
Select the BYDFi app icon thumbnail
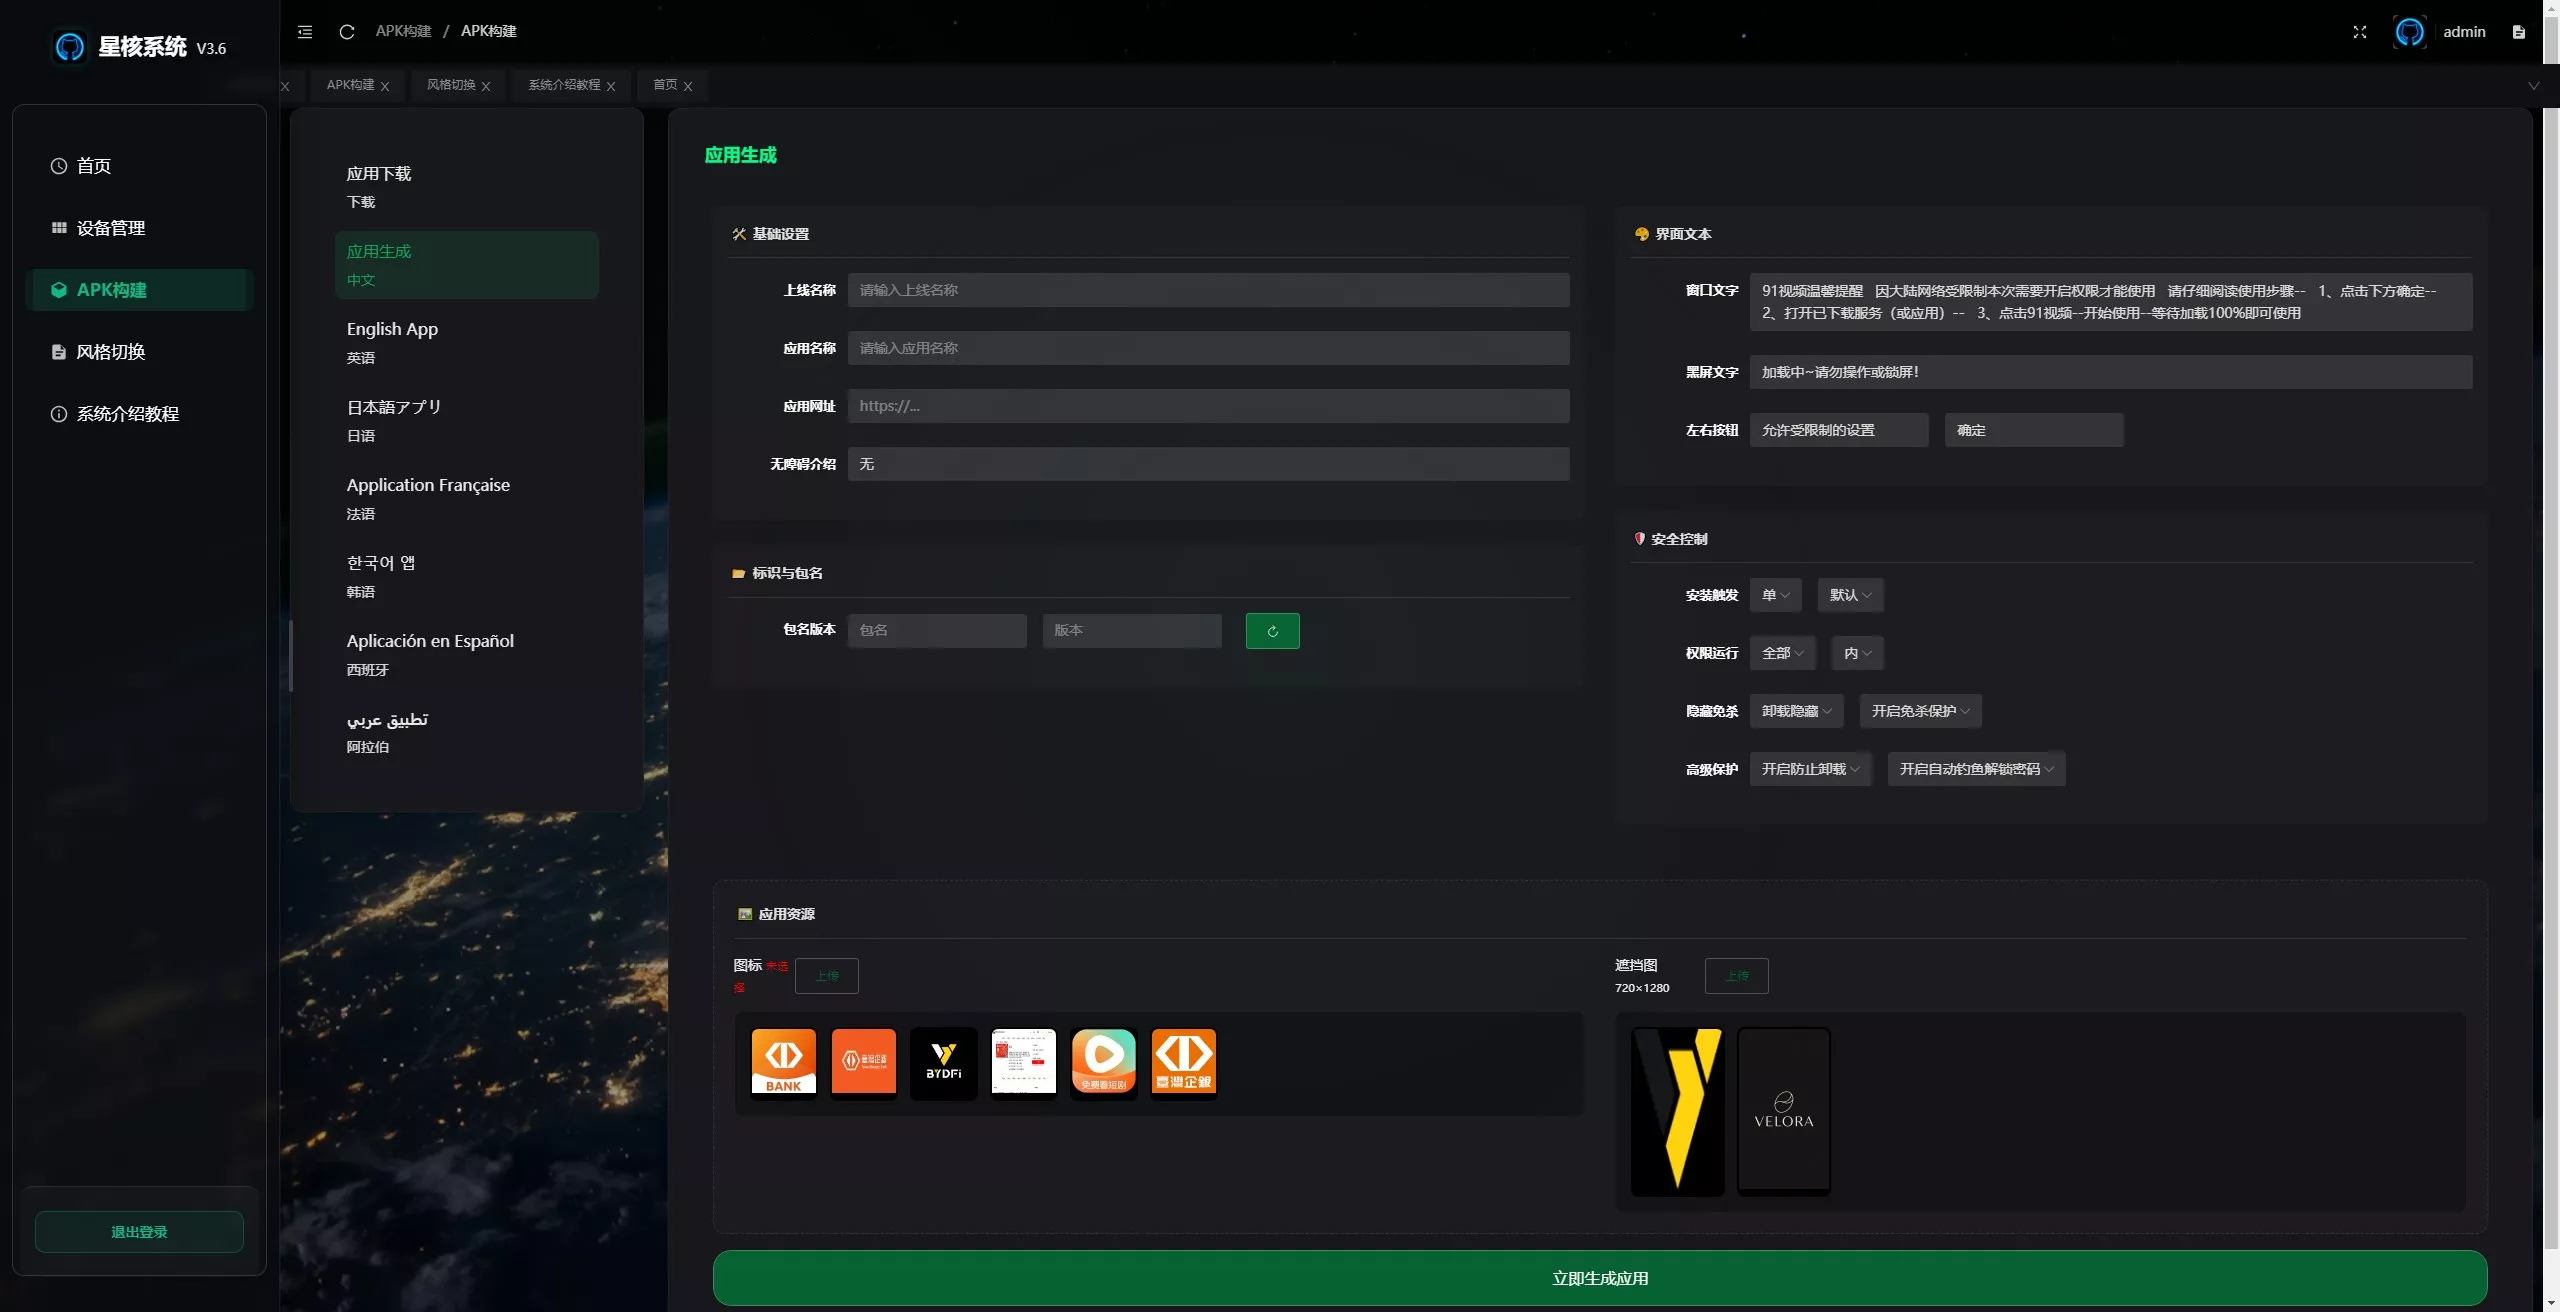click(x=944, y=1062)
